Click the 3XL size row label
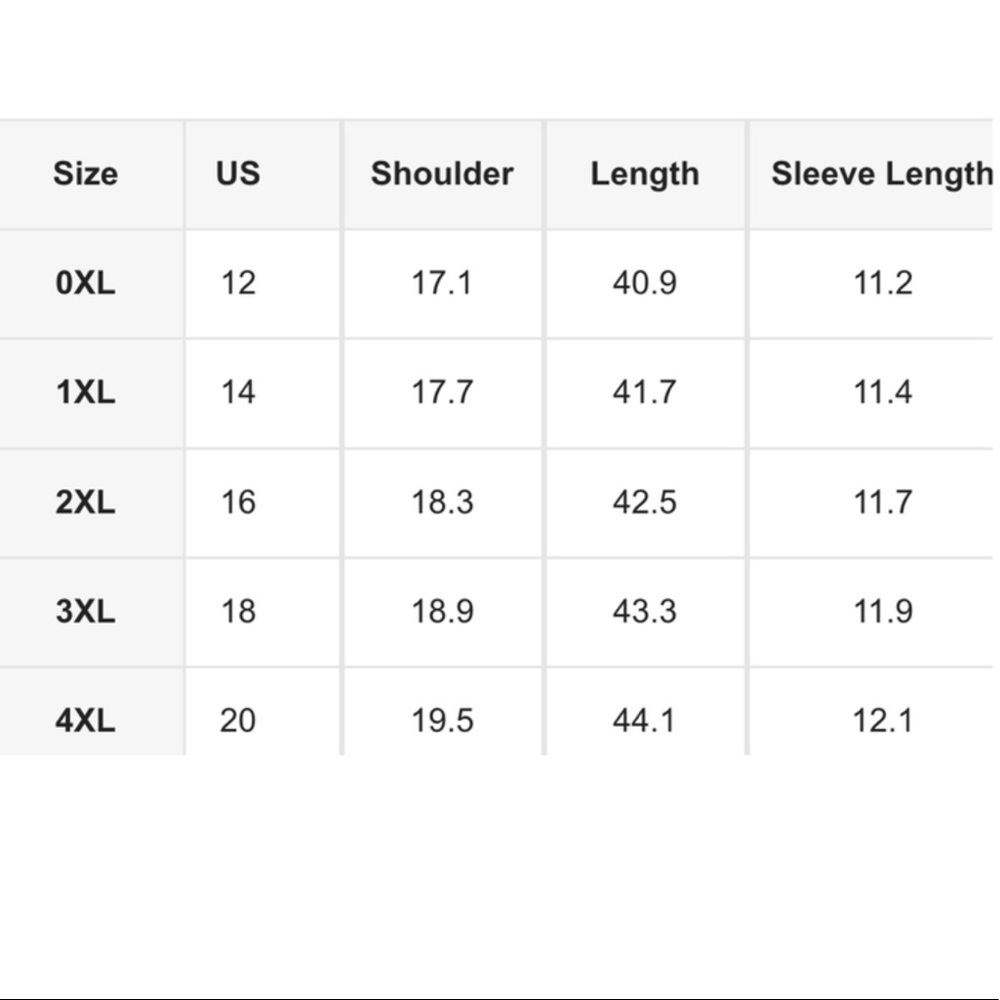This screenshot has height=1000, width=1000. pos(85,611)
